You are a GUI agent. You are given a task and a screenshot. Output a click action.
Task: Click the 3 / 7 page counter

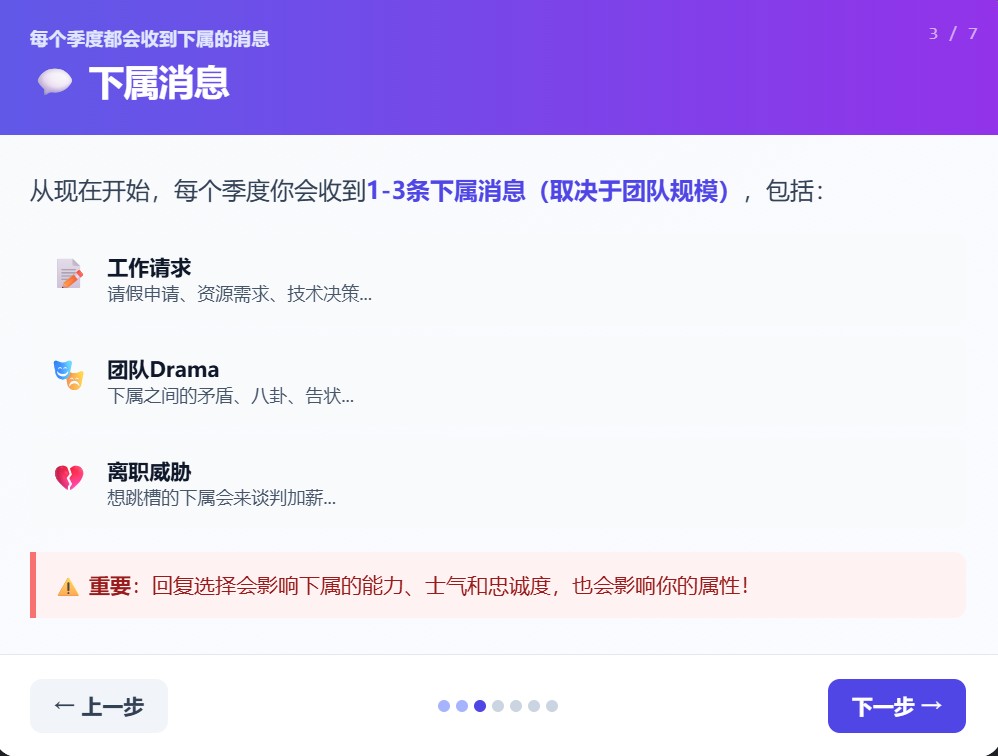(952, 34)
